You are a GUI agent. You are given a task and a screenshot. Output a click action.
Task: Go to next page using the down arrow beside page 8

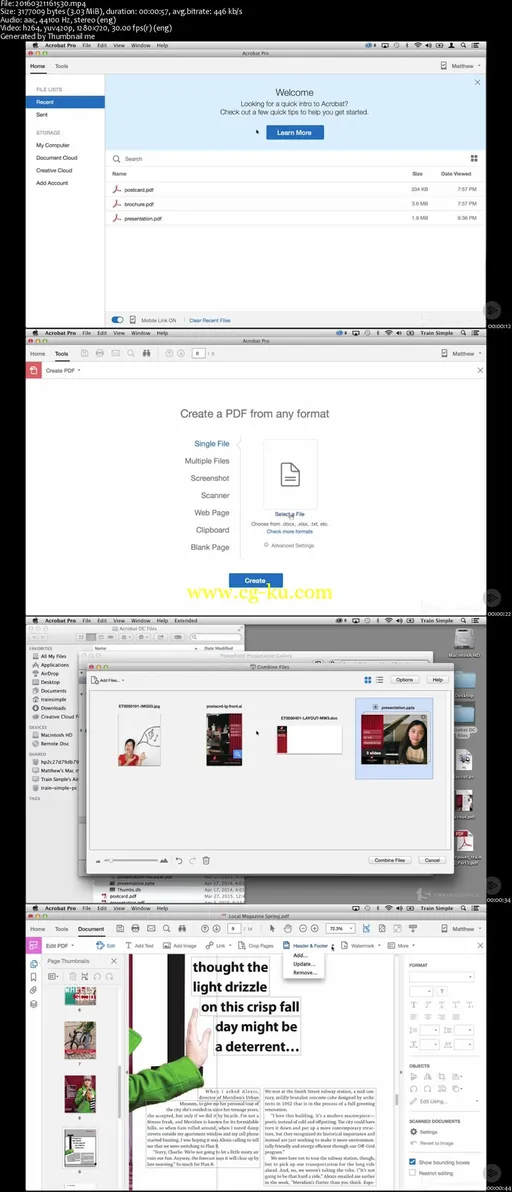(216, 928)
